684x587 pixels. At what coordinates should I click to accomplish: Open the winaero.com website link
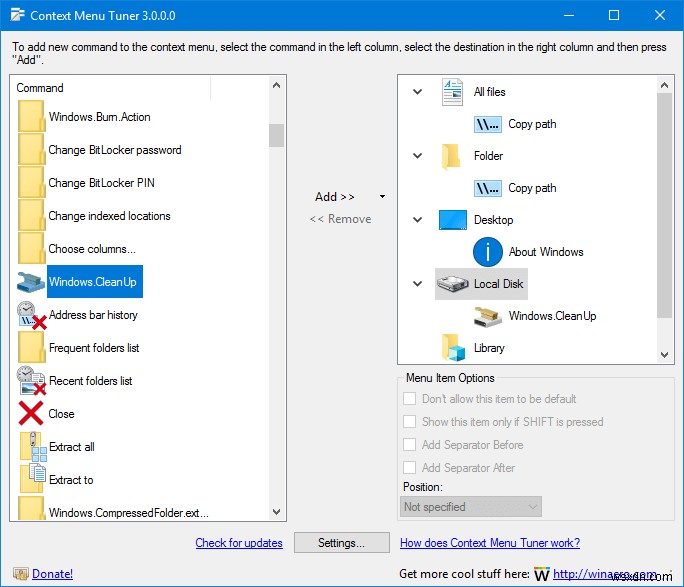click(x=605, y=574)
